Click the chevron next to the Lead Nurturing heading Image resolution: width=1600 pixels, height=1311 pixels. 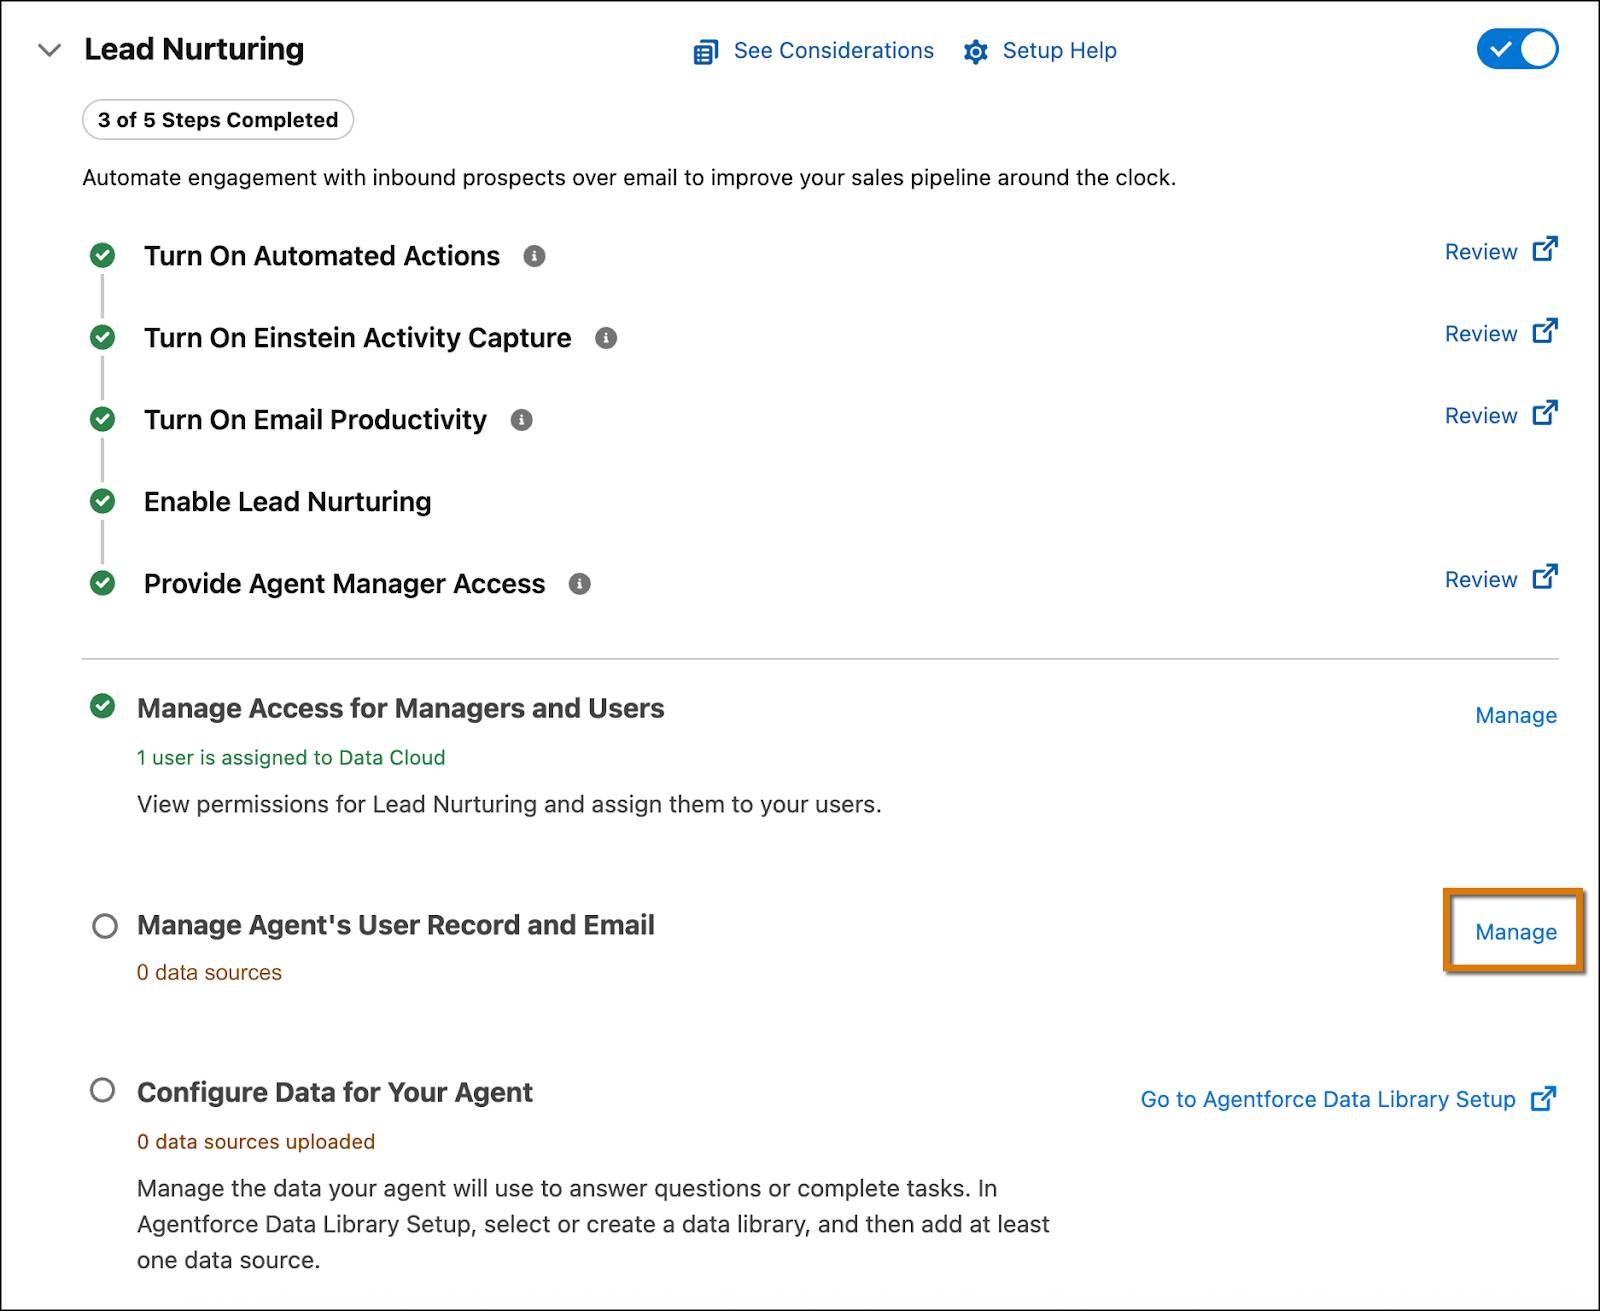pyautogui.click(x=47, y=48)
